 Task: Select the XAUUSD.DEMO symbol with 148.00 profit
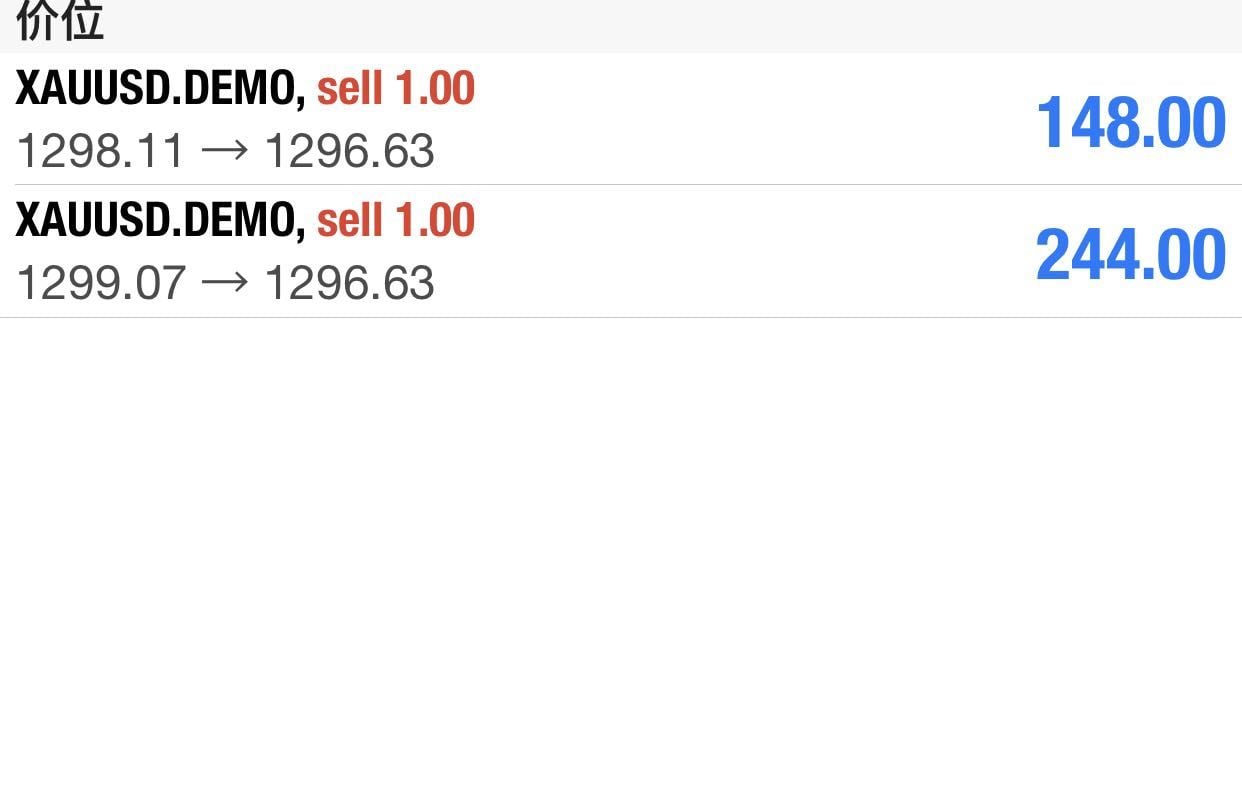point(160,89)
